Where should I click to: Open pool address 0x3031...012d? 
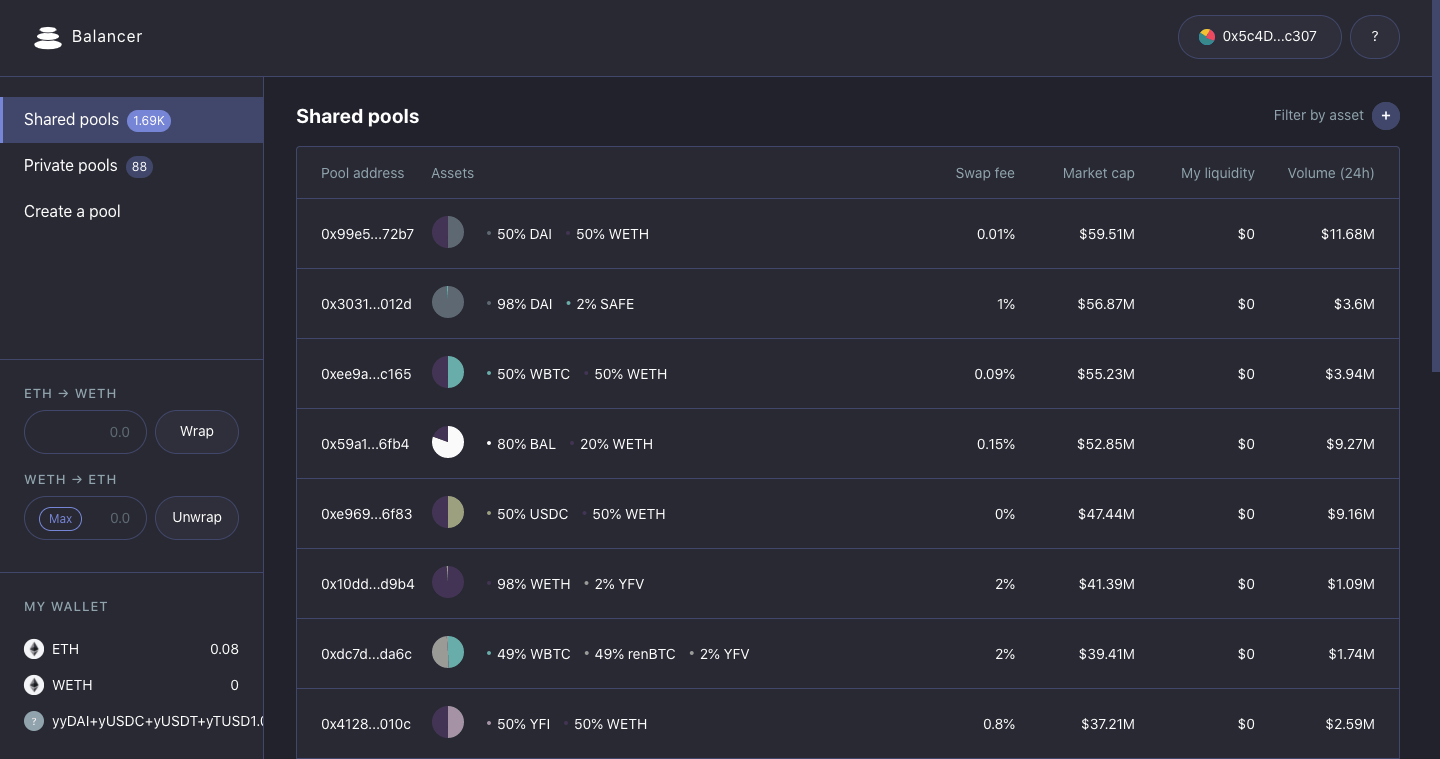click(x=366, y=304)
